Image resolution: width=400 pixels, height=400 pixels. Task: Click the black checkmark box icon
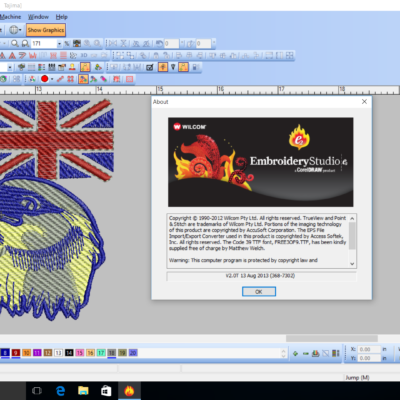point(150,67)
